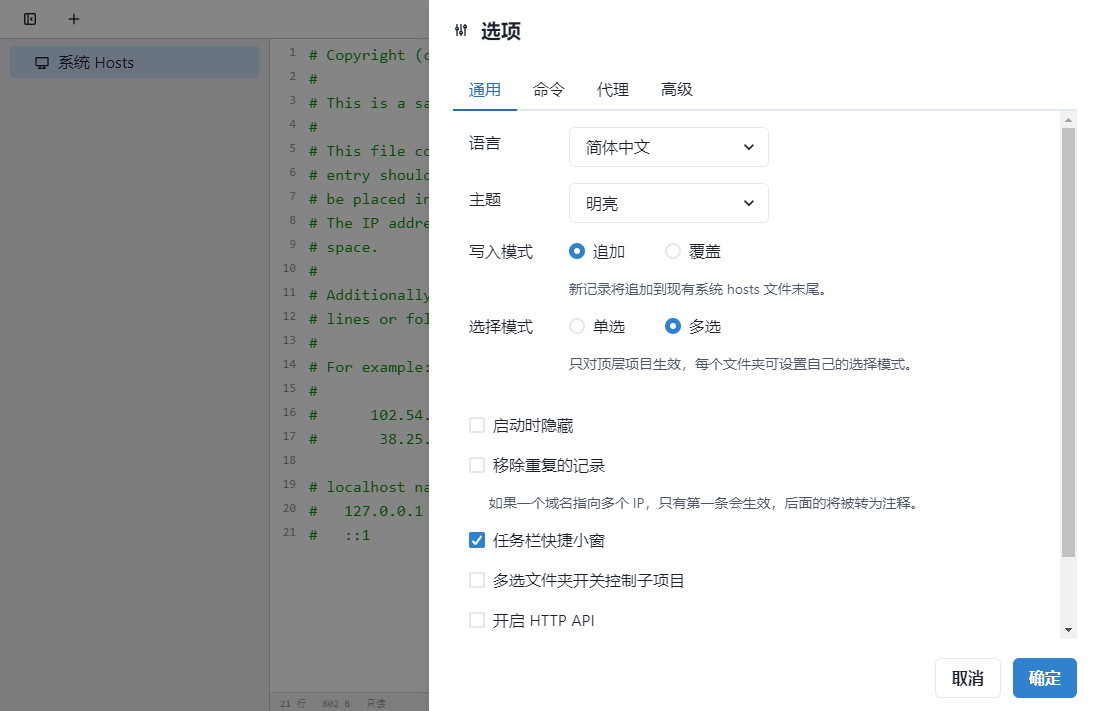Click the options panel scrollbar thumb
This screenshot has height=711, width=1101.
[1068, 343]
